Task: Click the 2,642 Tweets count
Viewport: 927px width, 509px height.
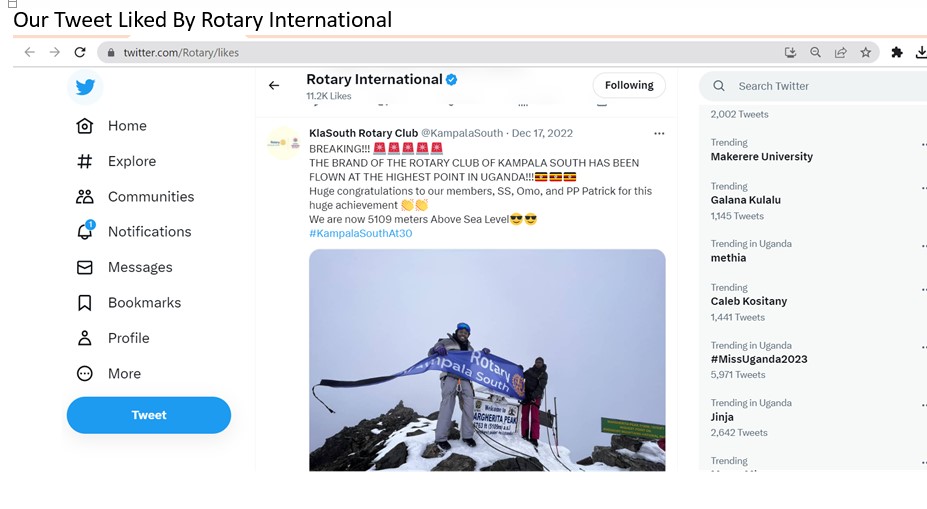Action: tap(739, 433)
